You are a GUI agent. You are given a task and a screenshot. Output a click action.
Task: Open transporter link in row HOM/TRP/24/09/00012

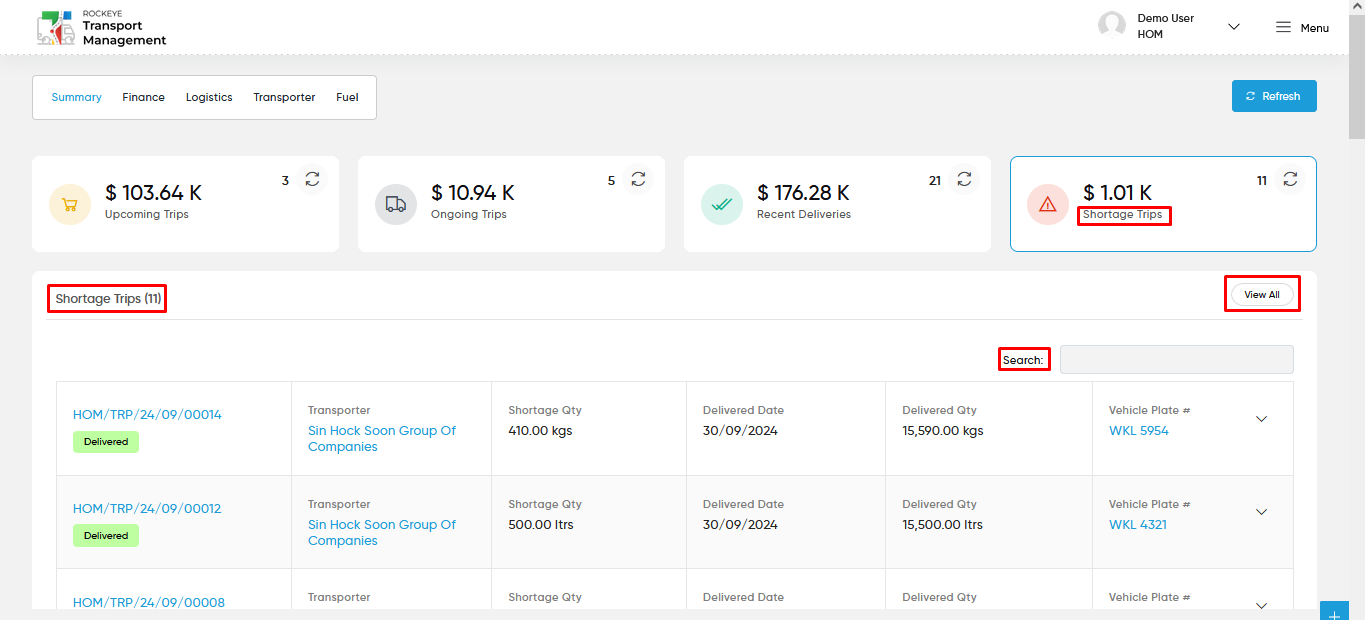382,533
